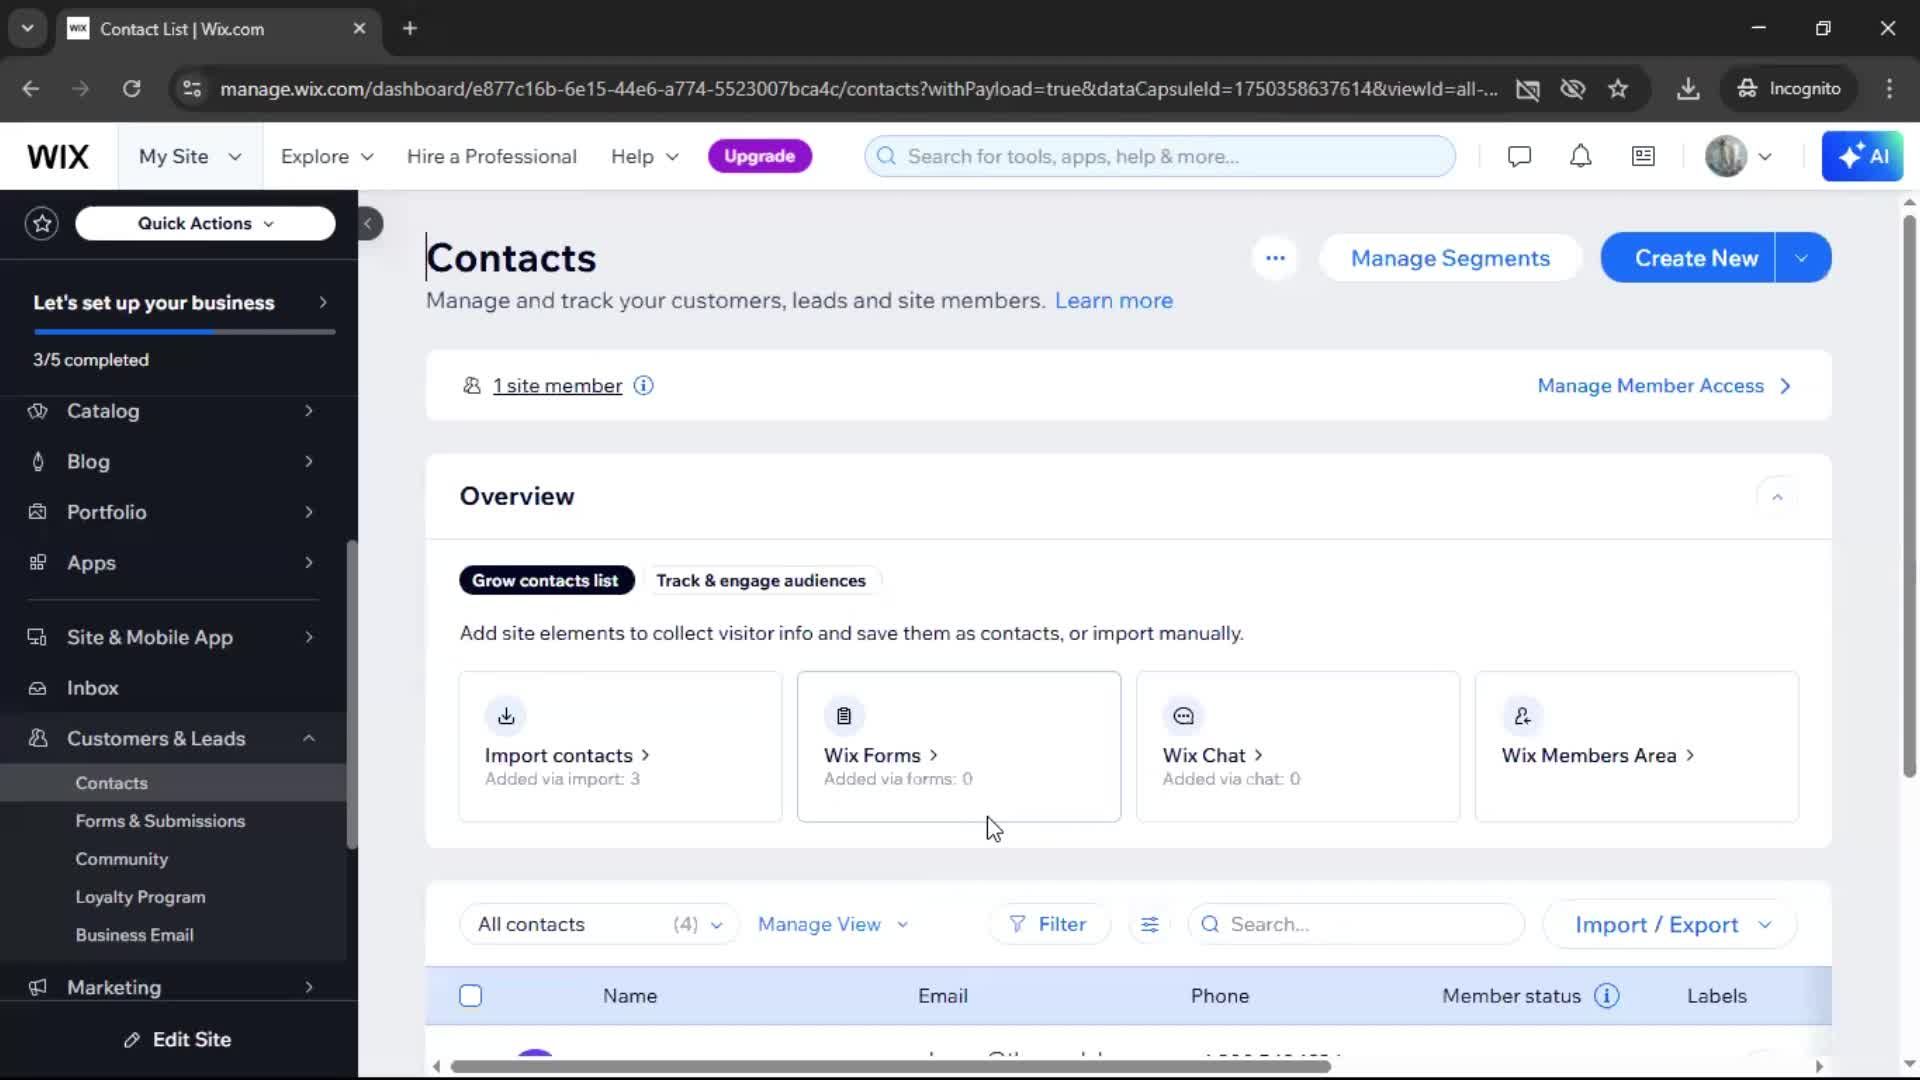Select the Grow contacts list tab

click(546, 581)
